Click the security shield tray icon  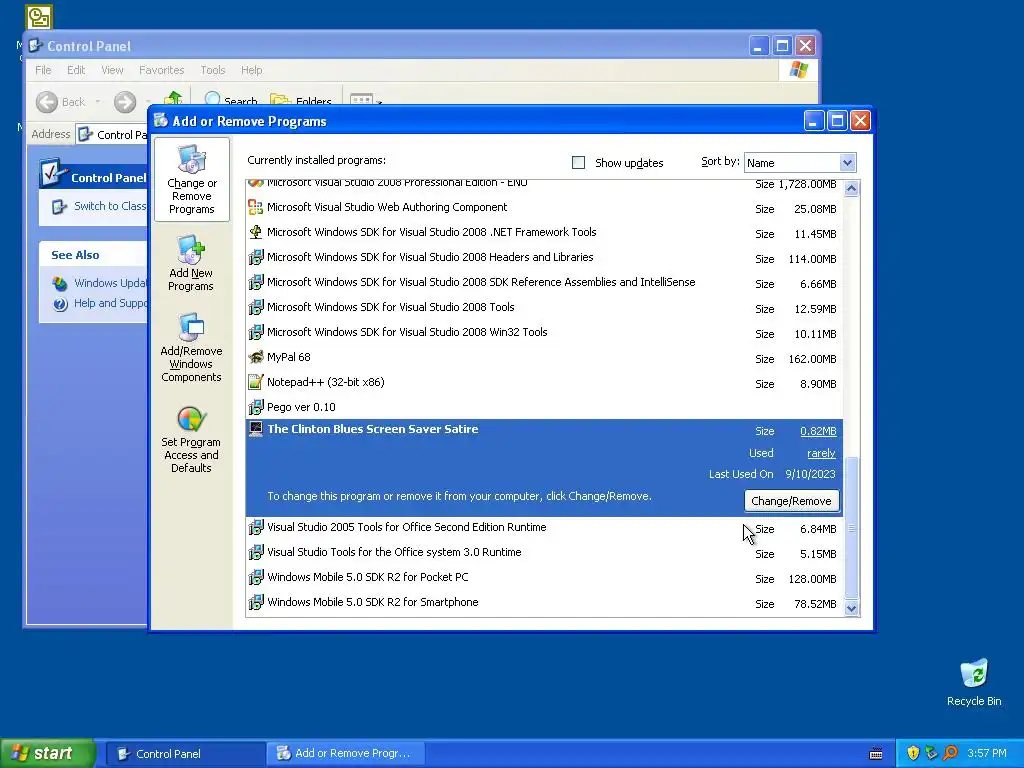tap(913, 753)
